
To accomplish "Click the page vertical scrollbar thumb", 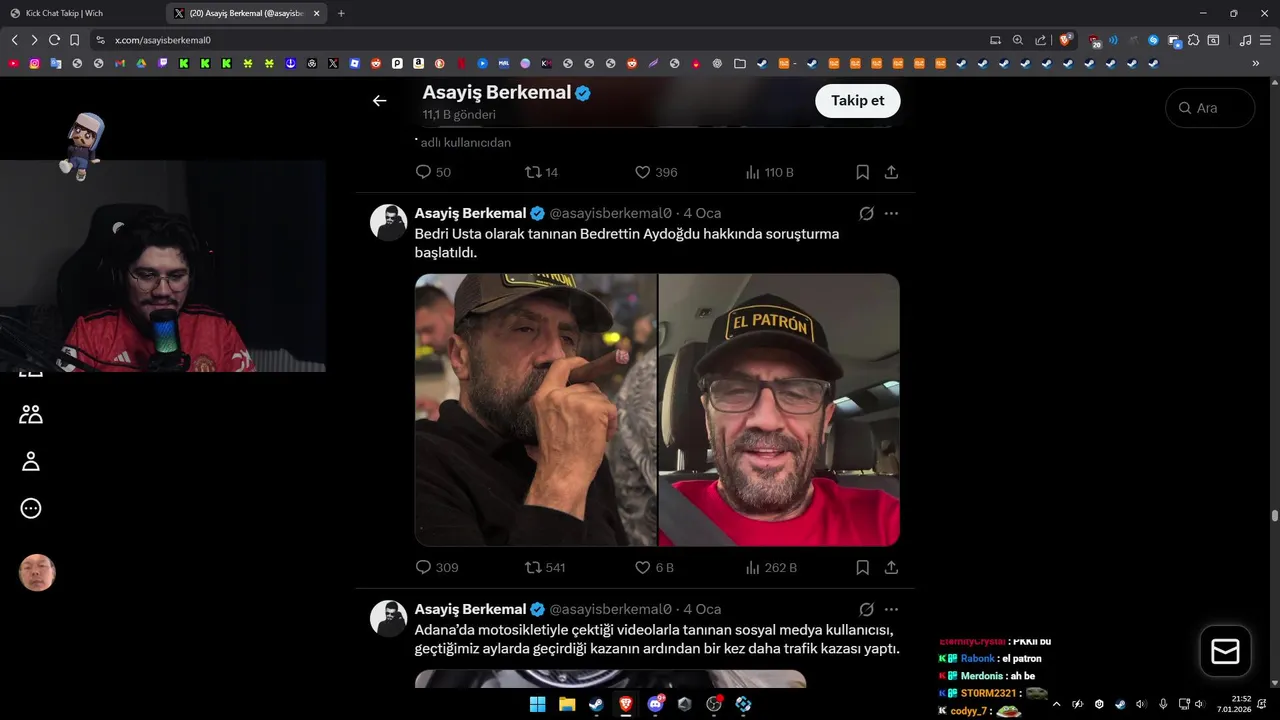I will click(x=1274, y=516).
